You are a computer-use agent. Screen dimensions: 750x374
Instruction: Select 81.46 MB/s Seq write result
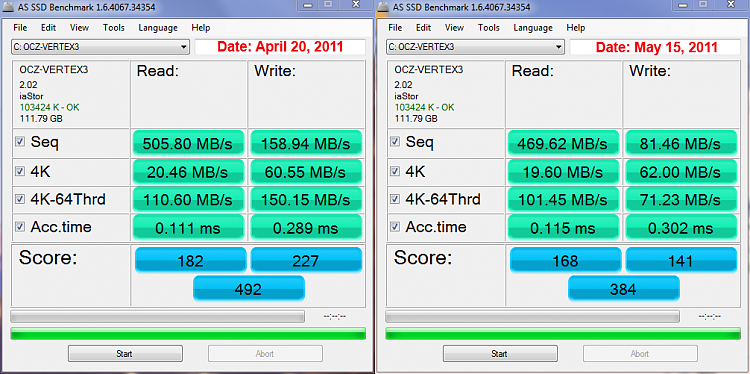click(x=681, y=143)
